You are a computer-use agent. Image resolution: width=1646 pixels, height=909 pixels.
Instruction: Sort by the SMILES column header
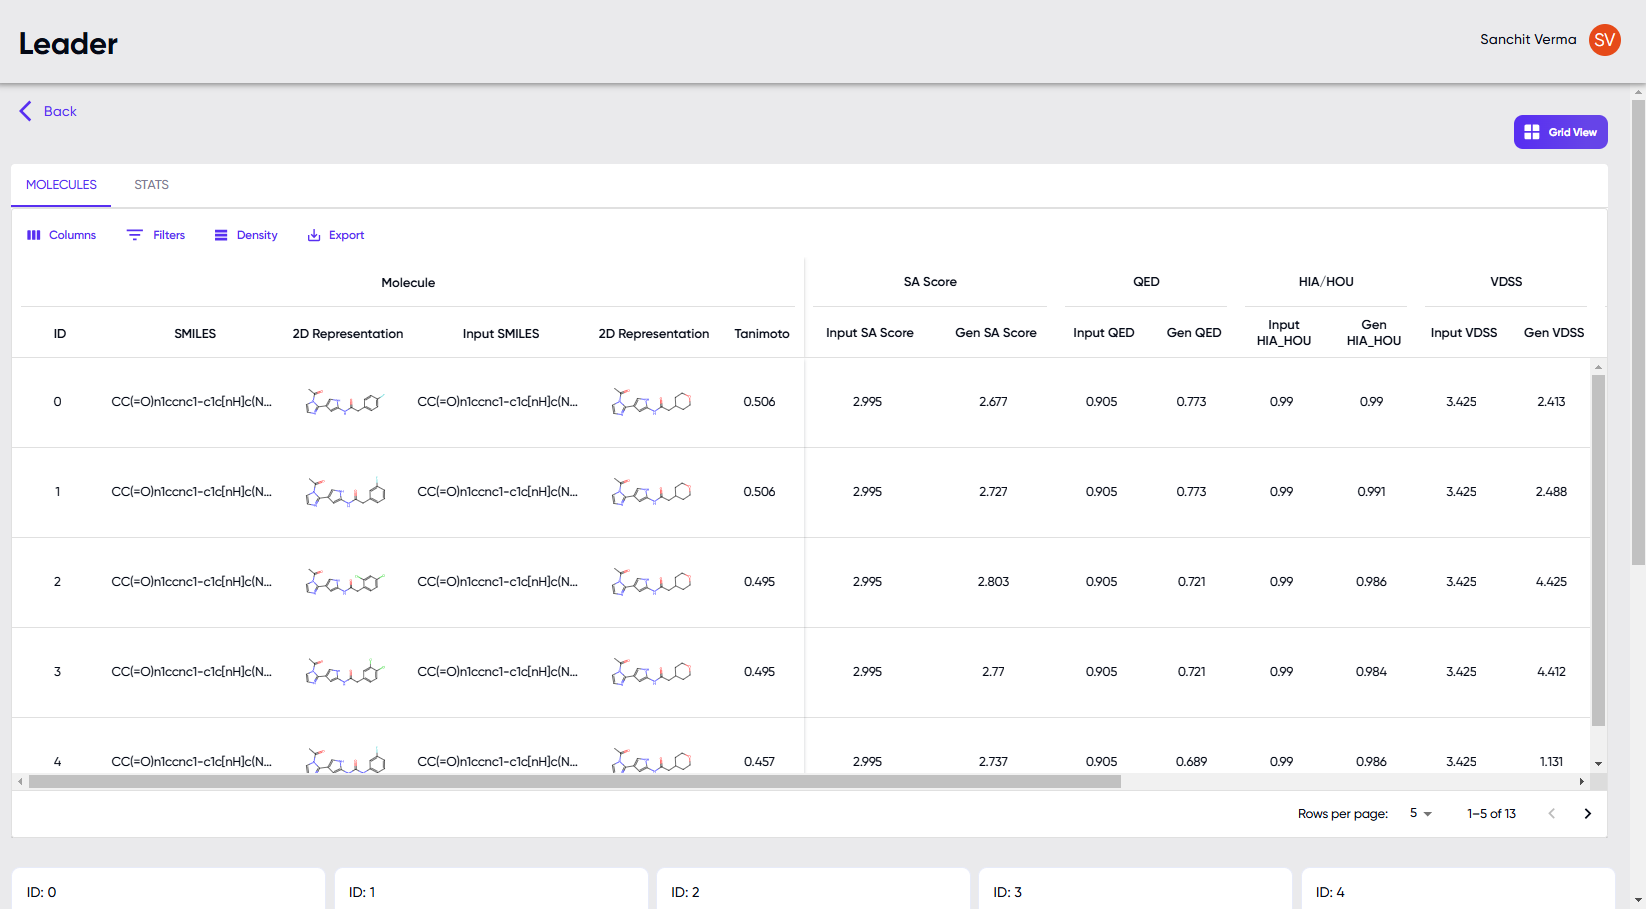(x=195, y=333)
